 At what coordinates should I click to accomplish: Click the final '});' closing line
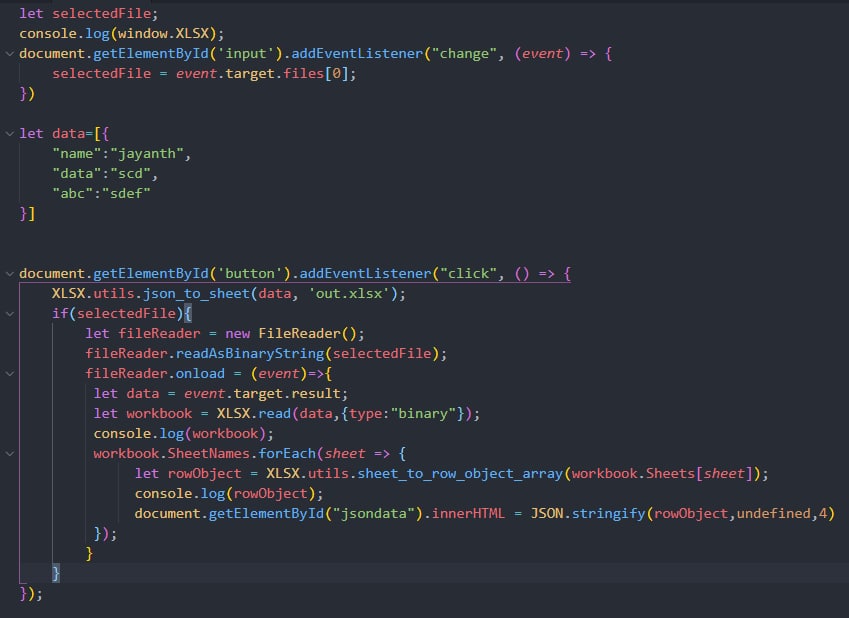[31, 594]
